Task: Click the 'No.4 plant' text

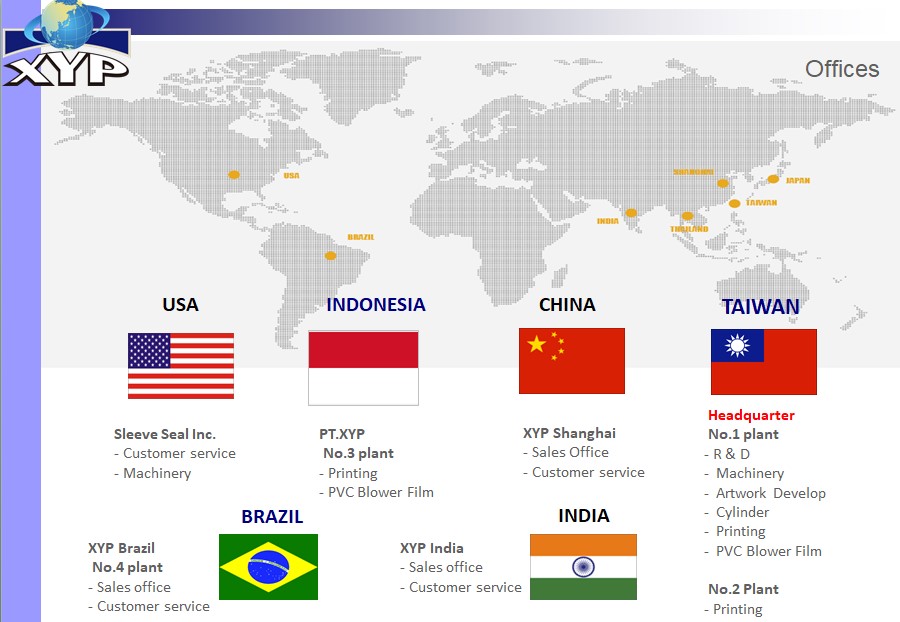Action: (127, 567)
